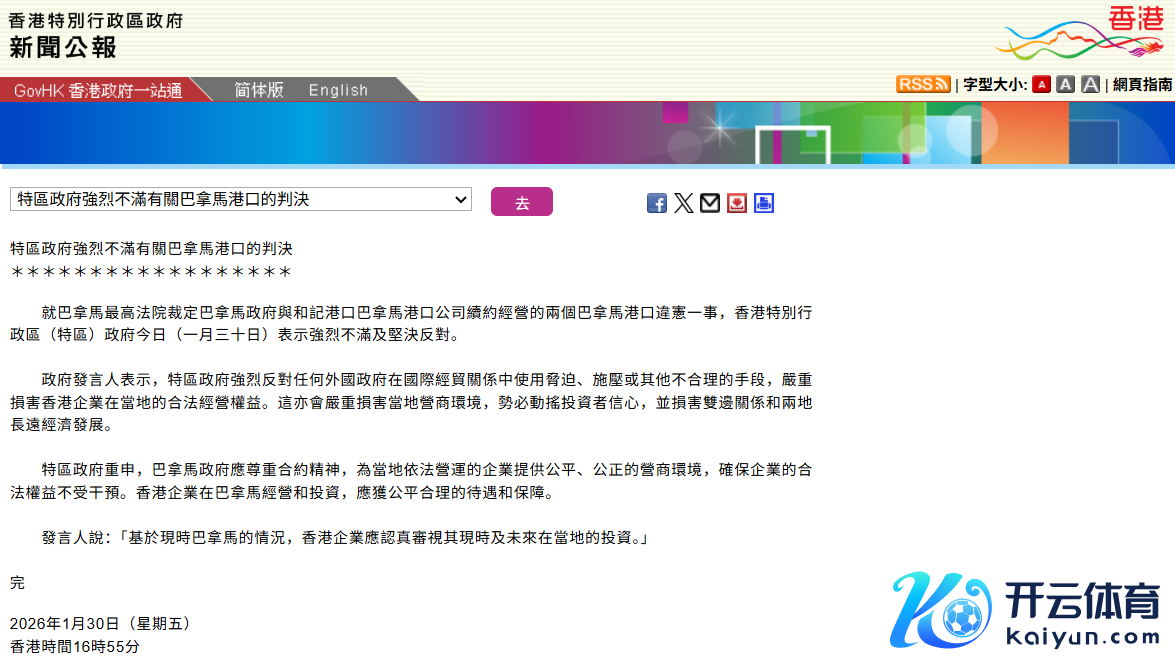Image resolution: width=1175 pixels, height=670 pixels.
Task: Click the 新聞公報 page heading
Action: (63, 47)
